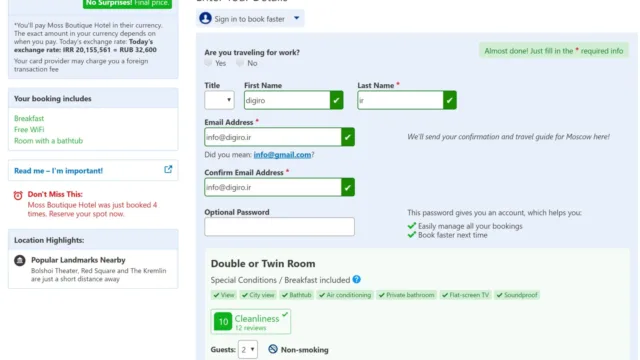Click the green checkmark beside First Name

(x=336, y=100)
